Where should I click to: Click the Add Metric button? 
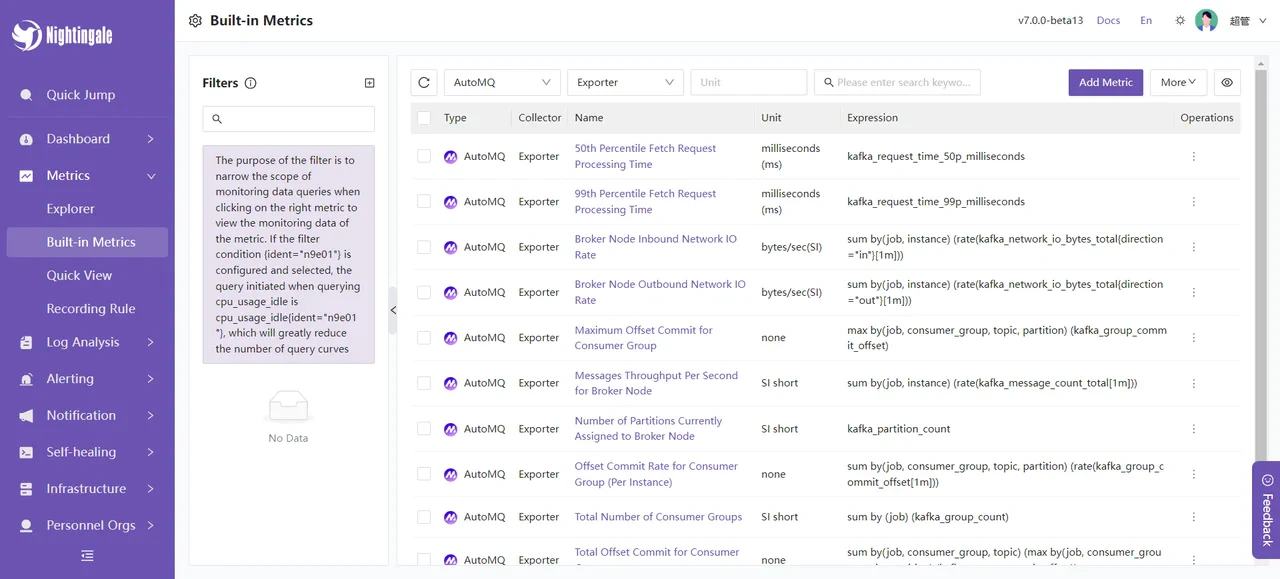(1105, 83)
